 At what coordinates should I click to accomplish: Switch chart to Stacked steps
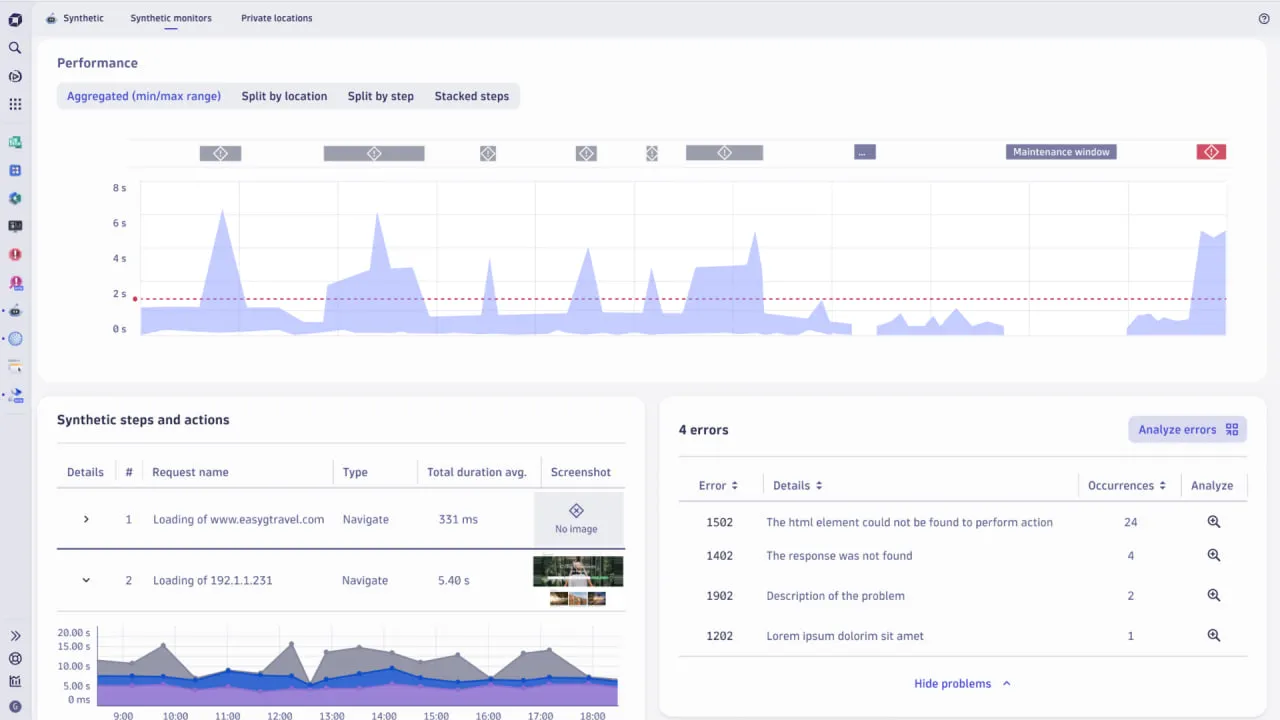click(471, 97)
